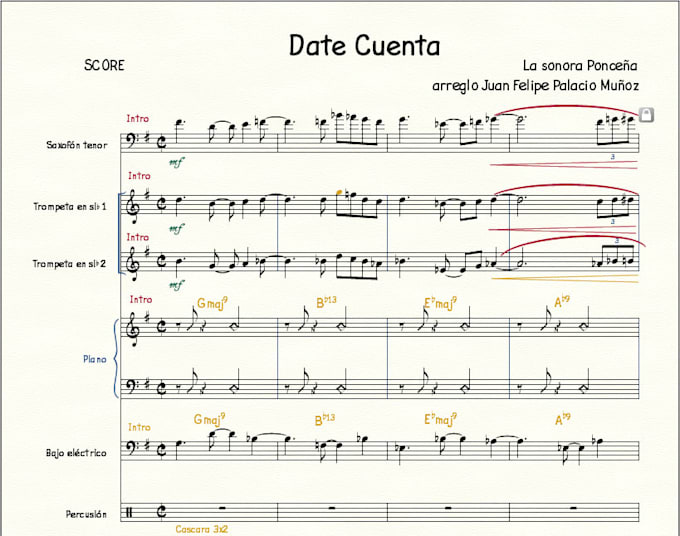Click the whole rest in Percusión's last measure
Viewport: 680px width, 536px height.
tap(574, 508)
